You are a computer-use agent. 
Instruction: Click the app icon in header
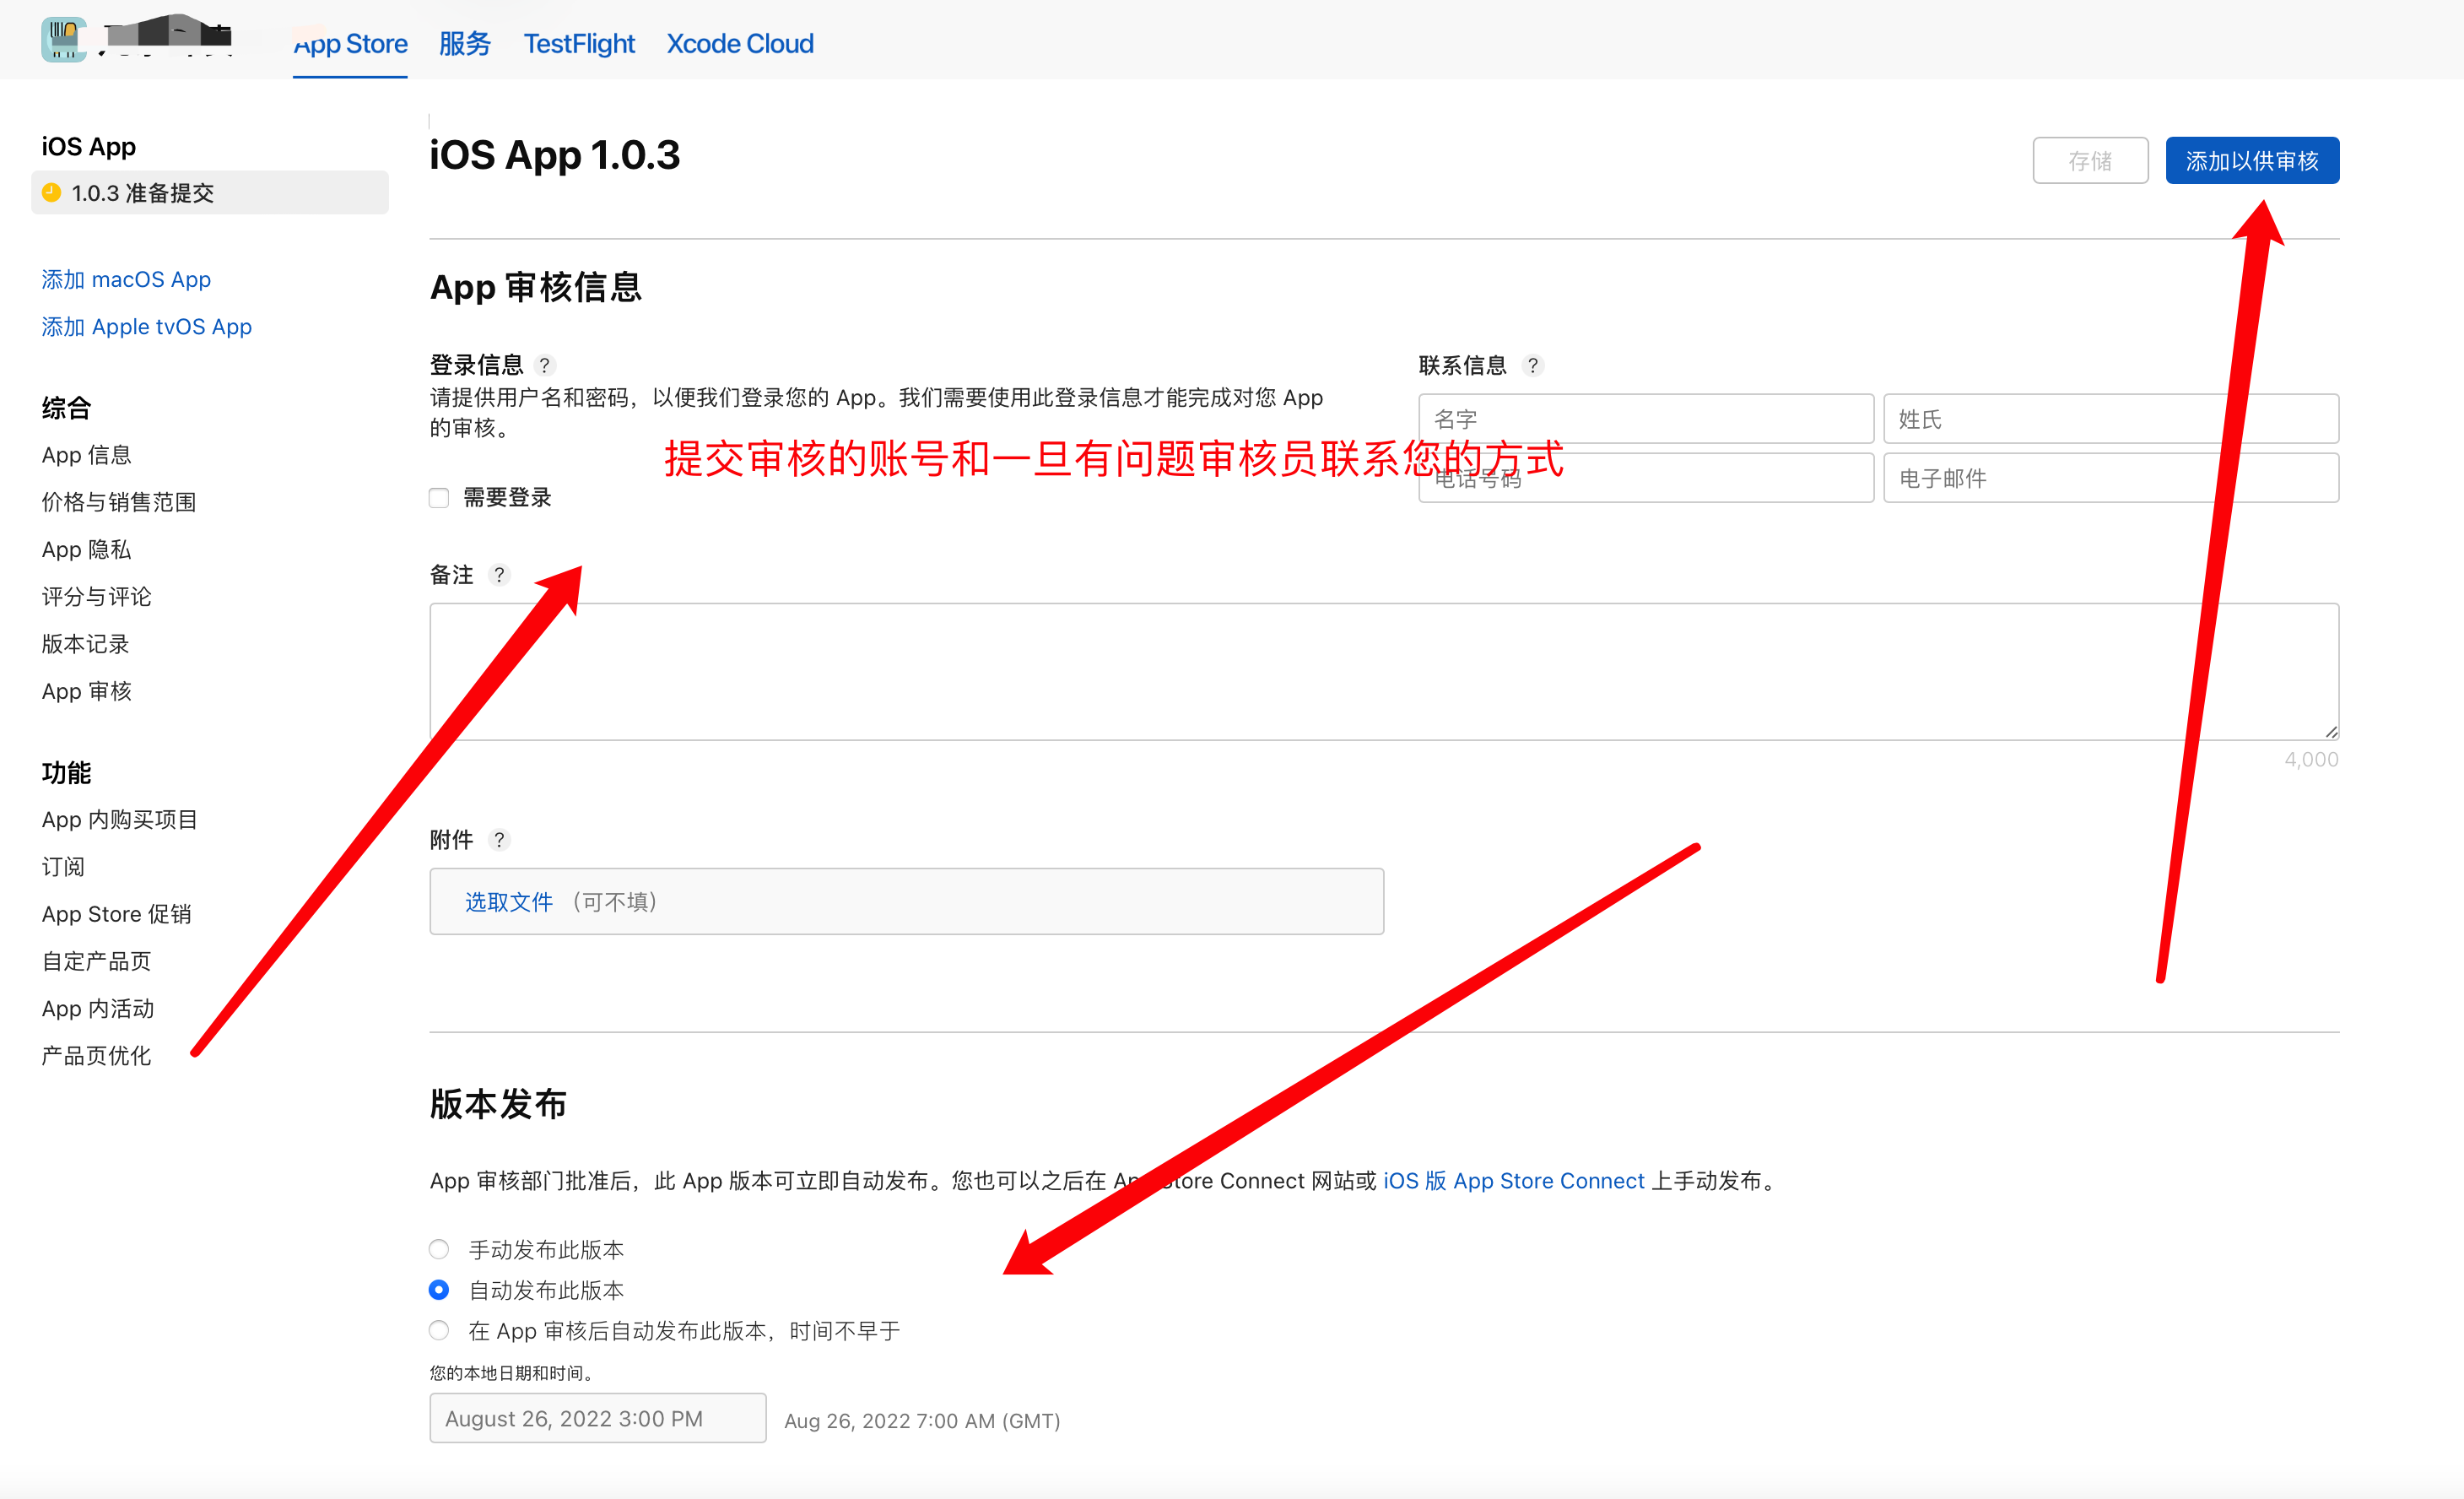63,40
